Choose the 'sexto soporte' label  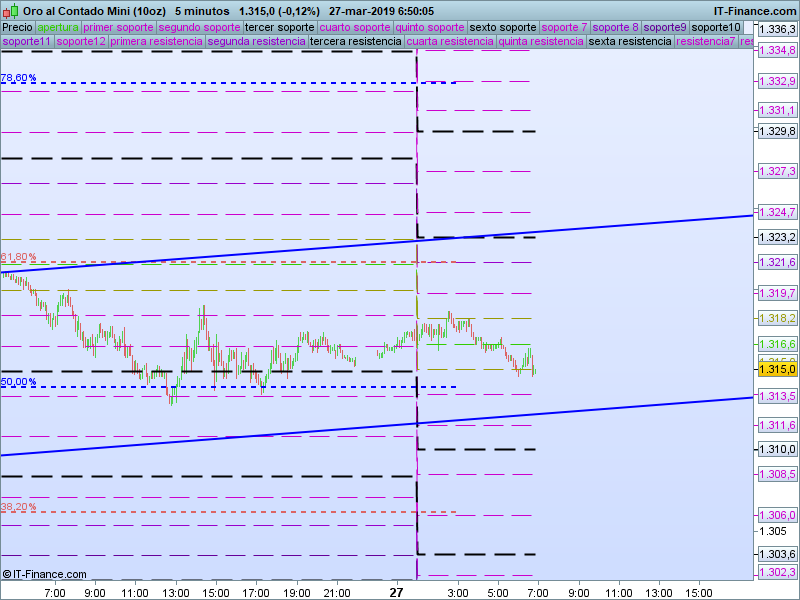point(503,27)
